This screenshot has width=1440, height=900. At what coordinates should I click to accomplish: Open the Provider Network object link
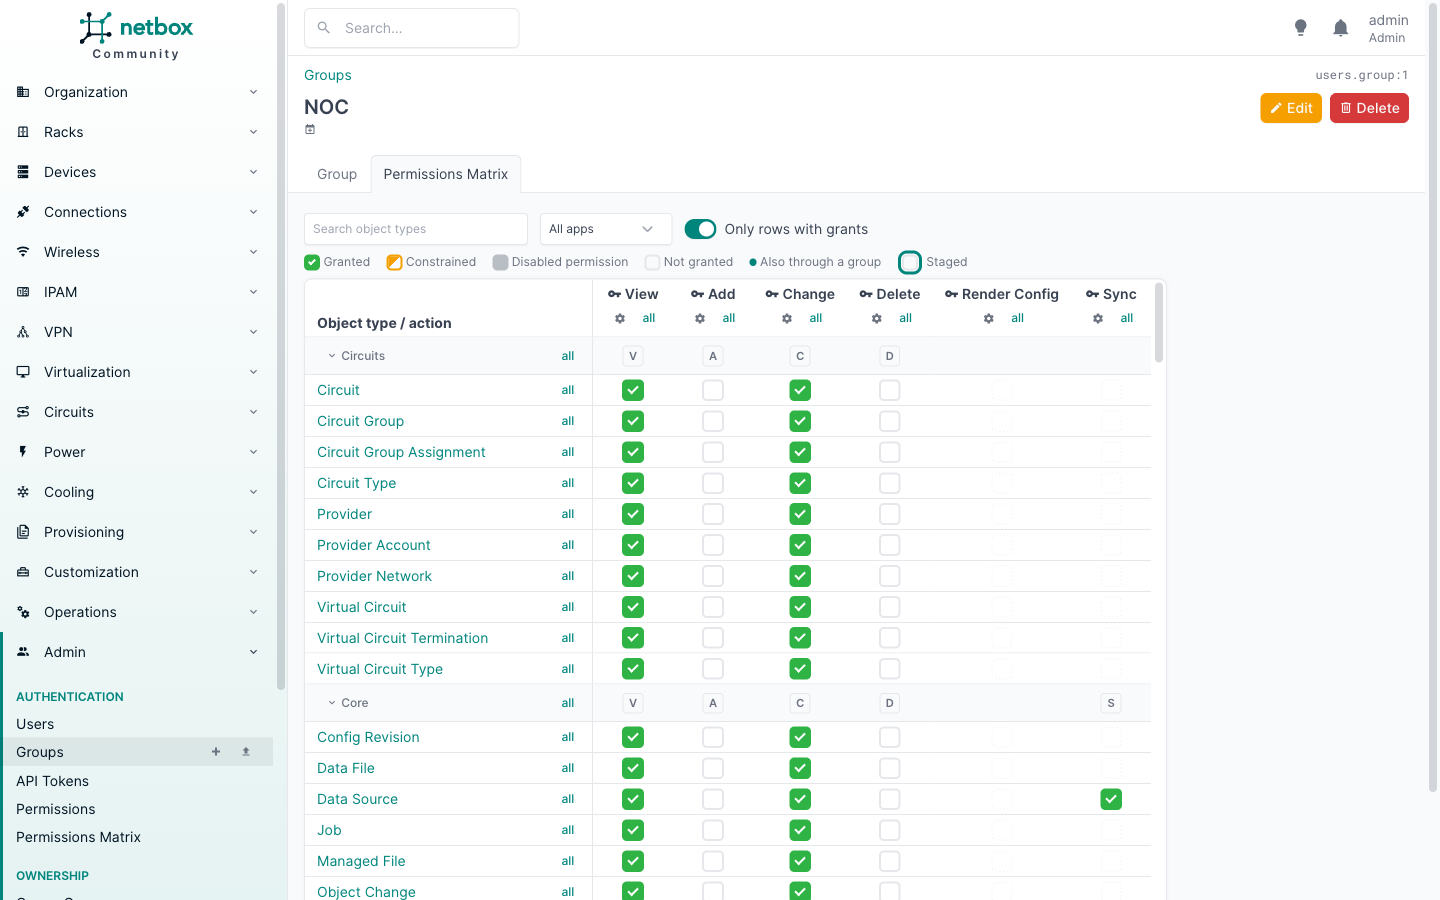tap(375, 576)
